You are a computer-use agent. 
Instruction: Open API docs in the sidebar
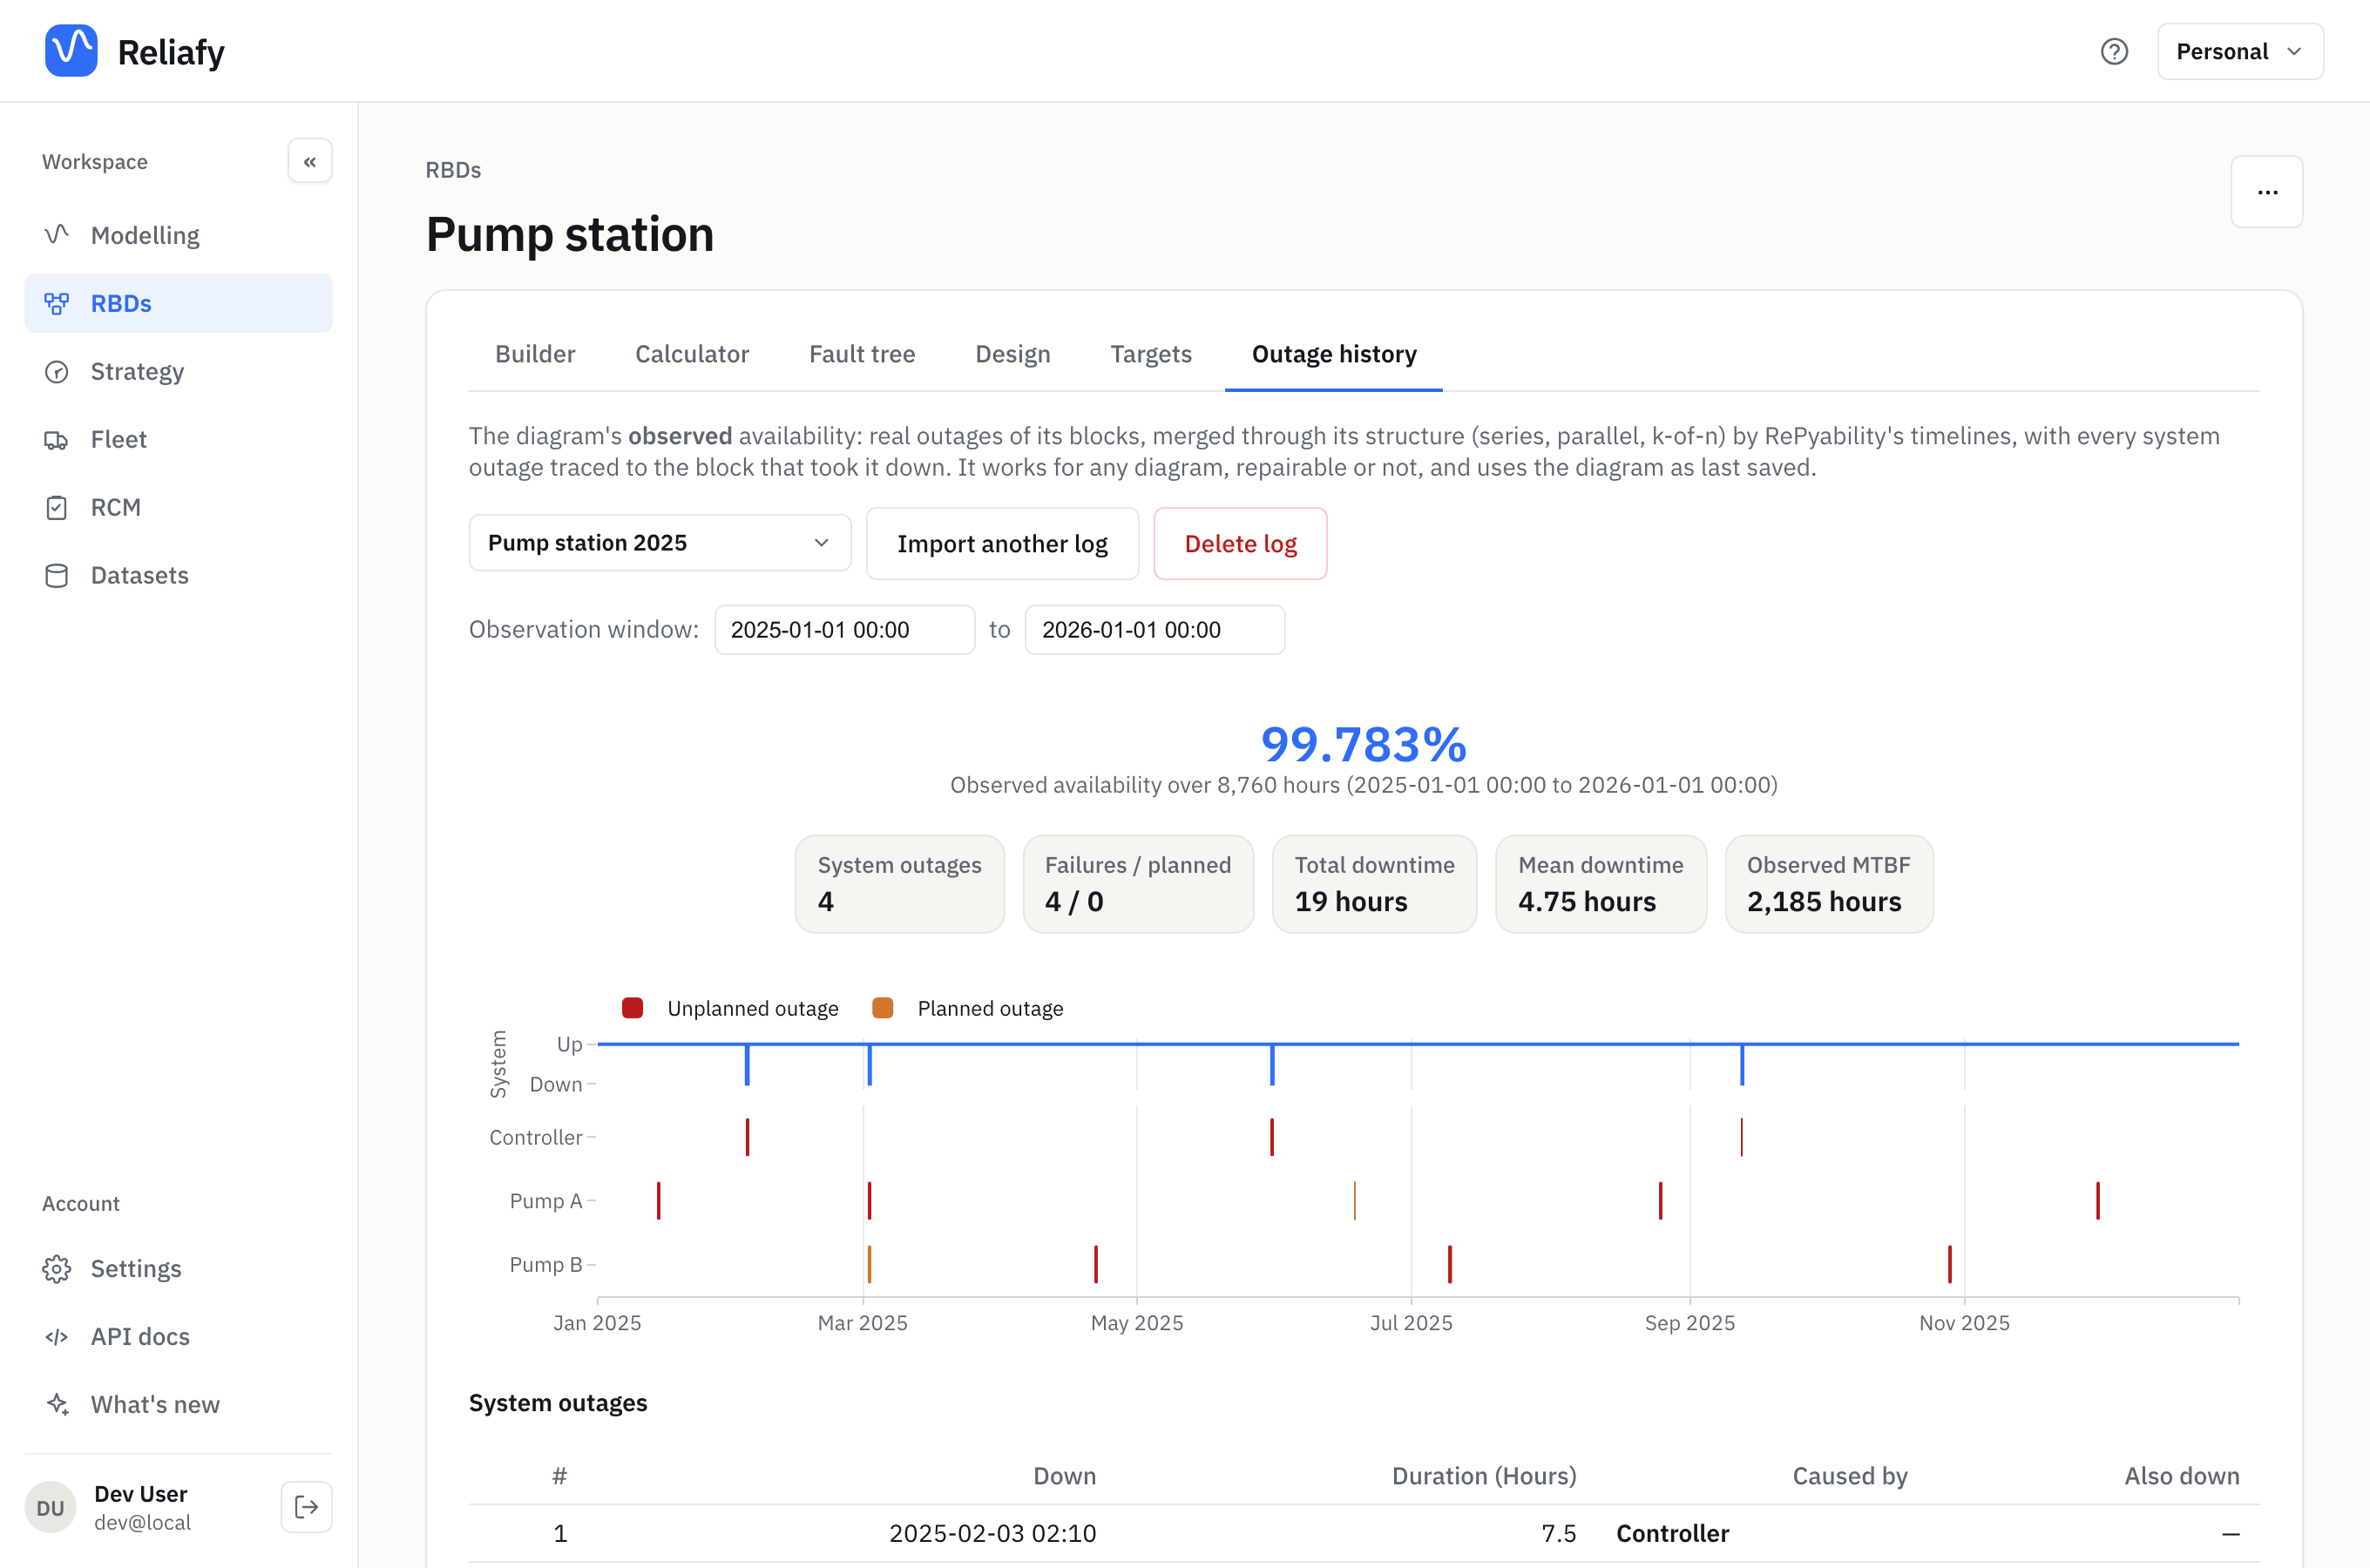pyautogui.click(x=178, y=1336)
